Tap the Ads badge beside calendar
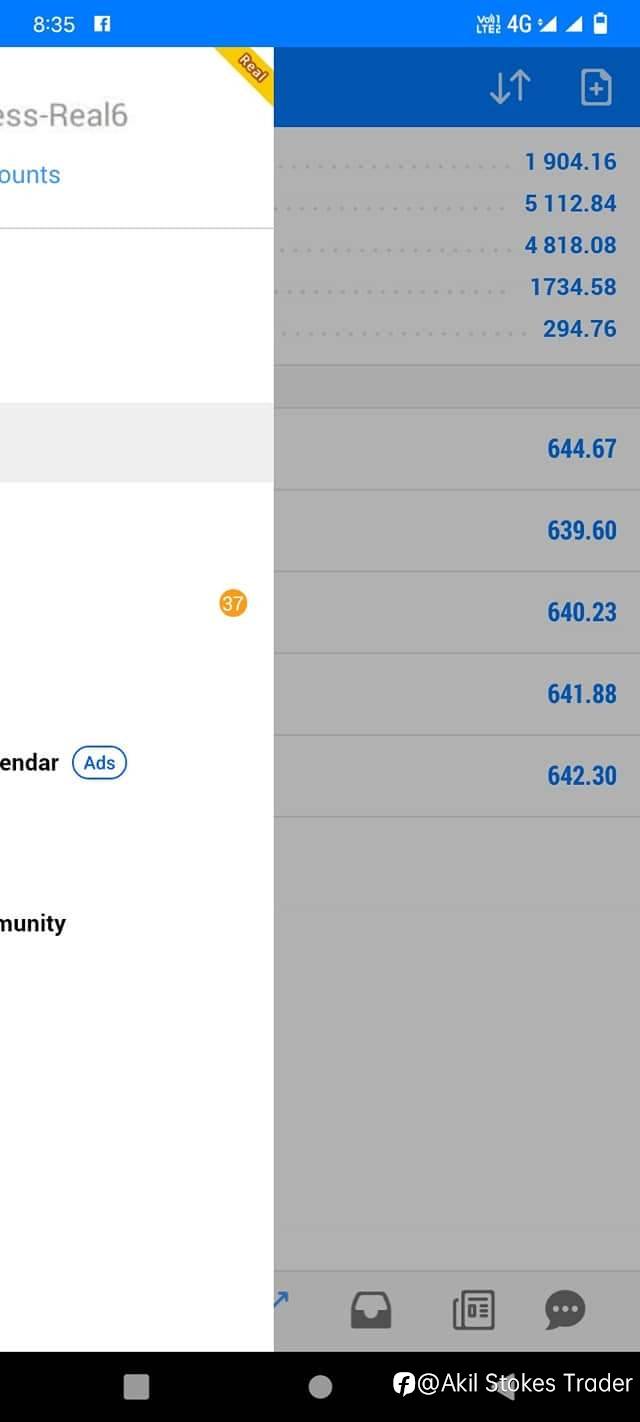The height and width of the screenshot is (1422, 640). click(x=99, y=763)
